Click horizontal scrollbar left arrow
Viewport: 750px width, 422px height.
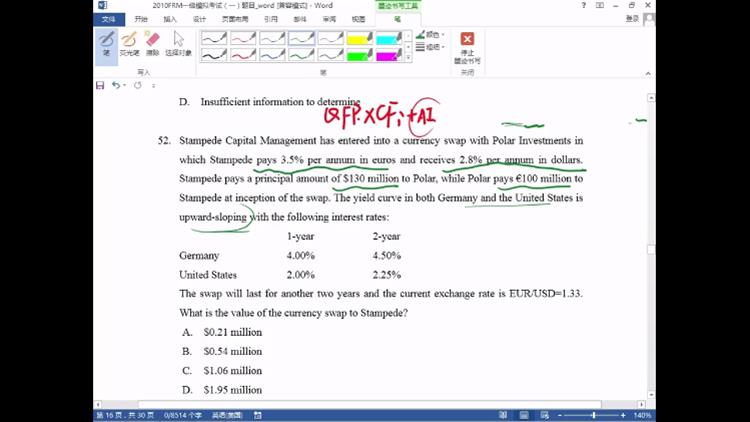click(x=98, y=404)
